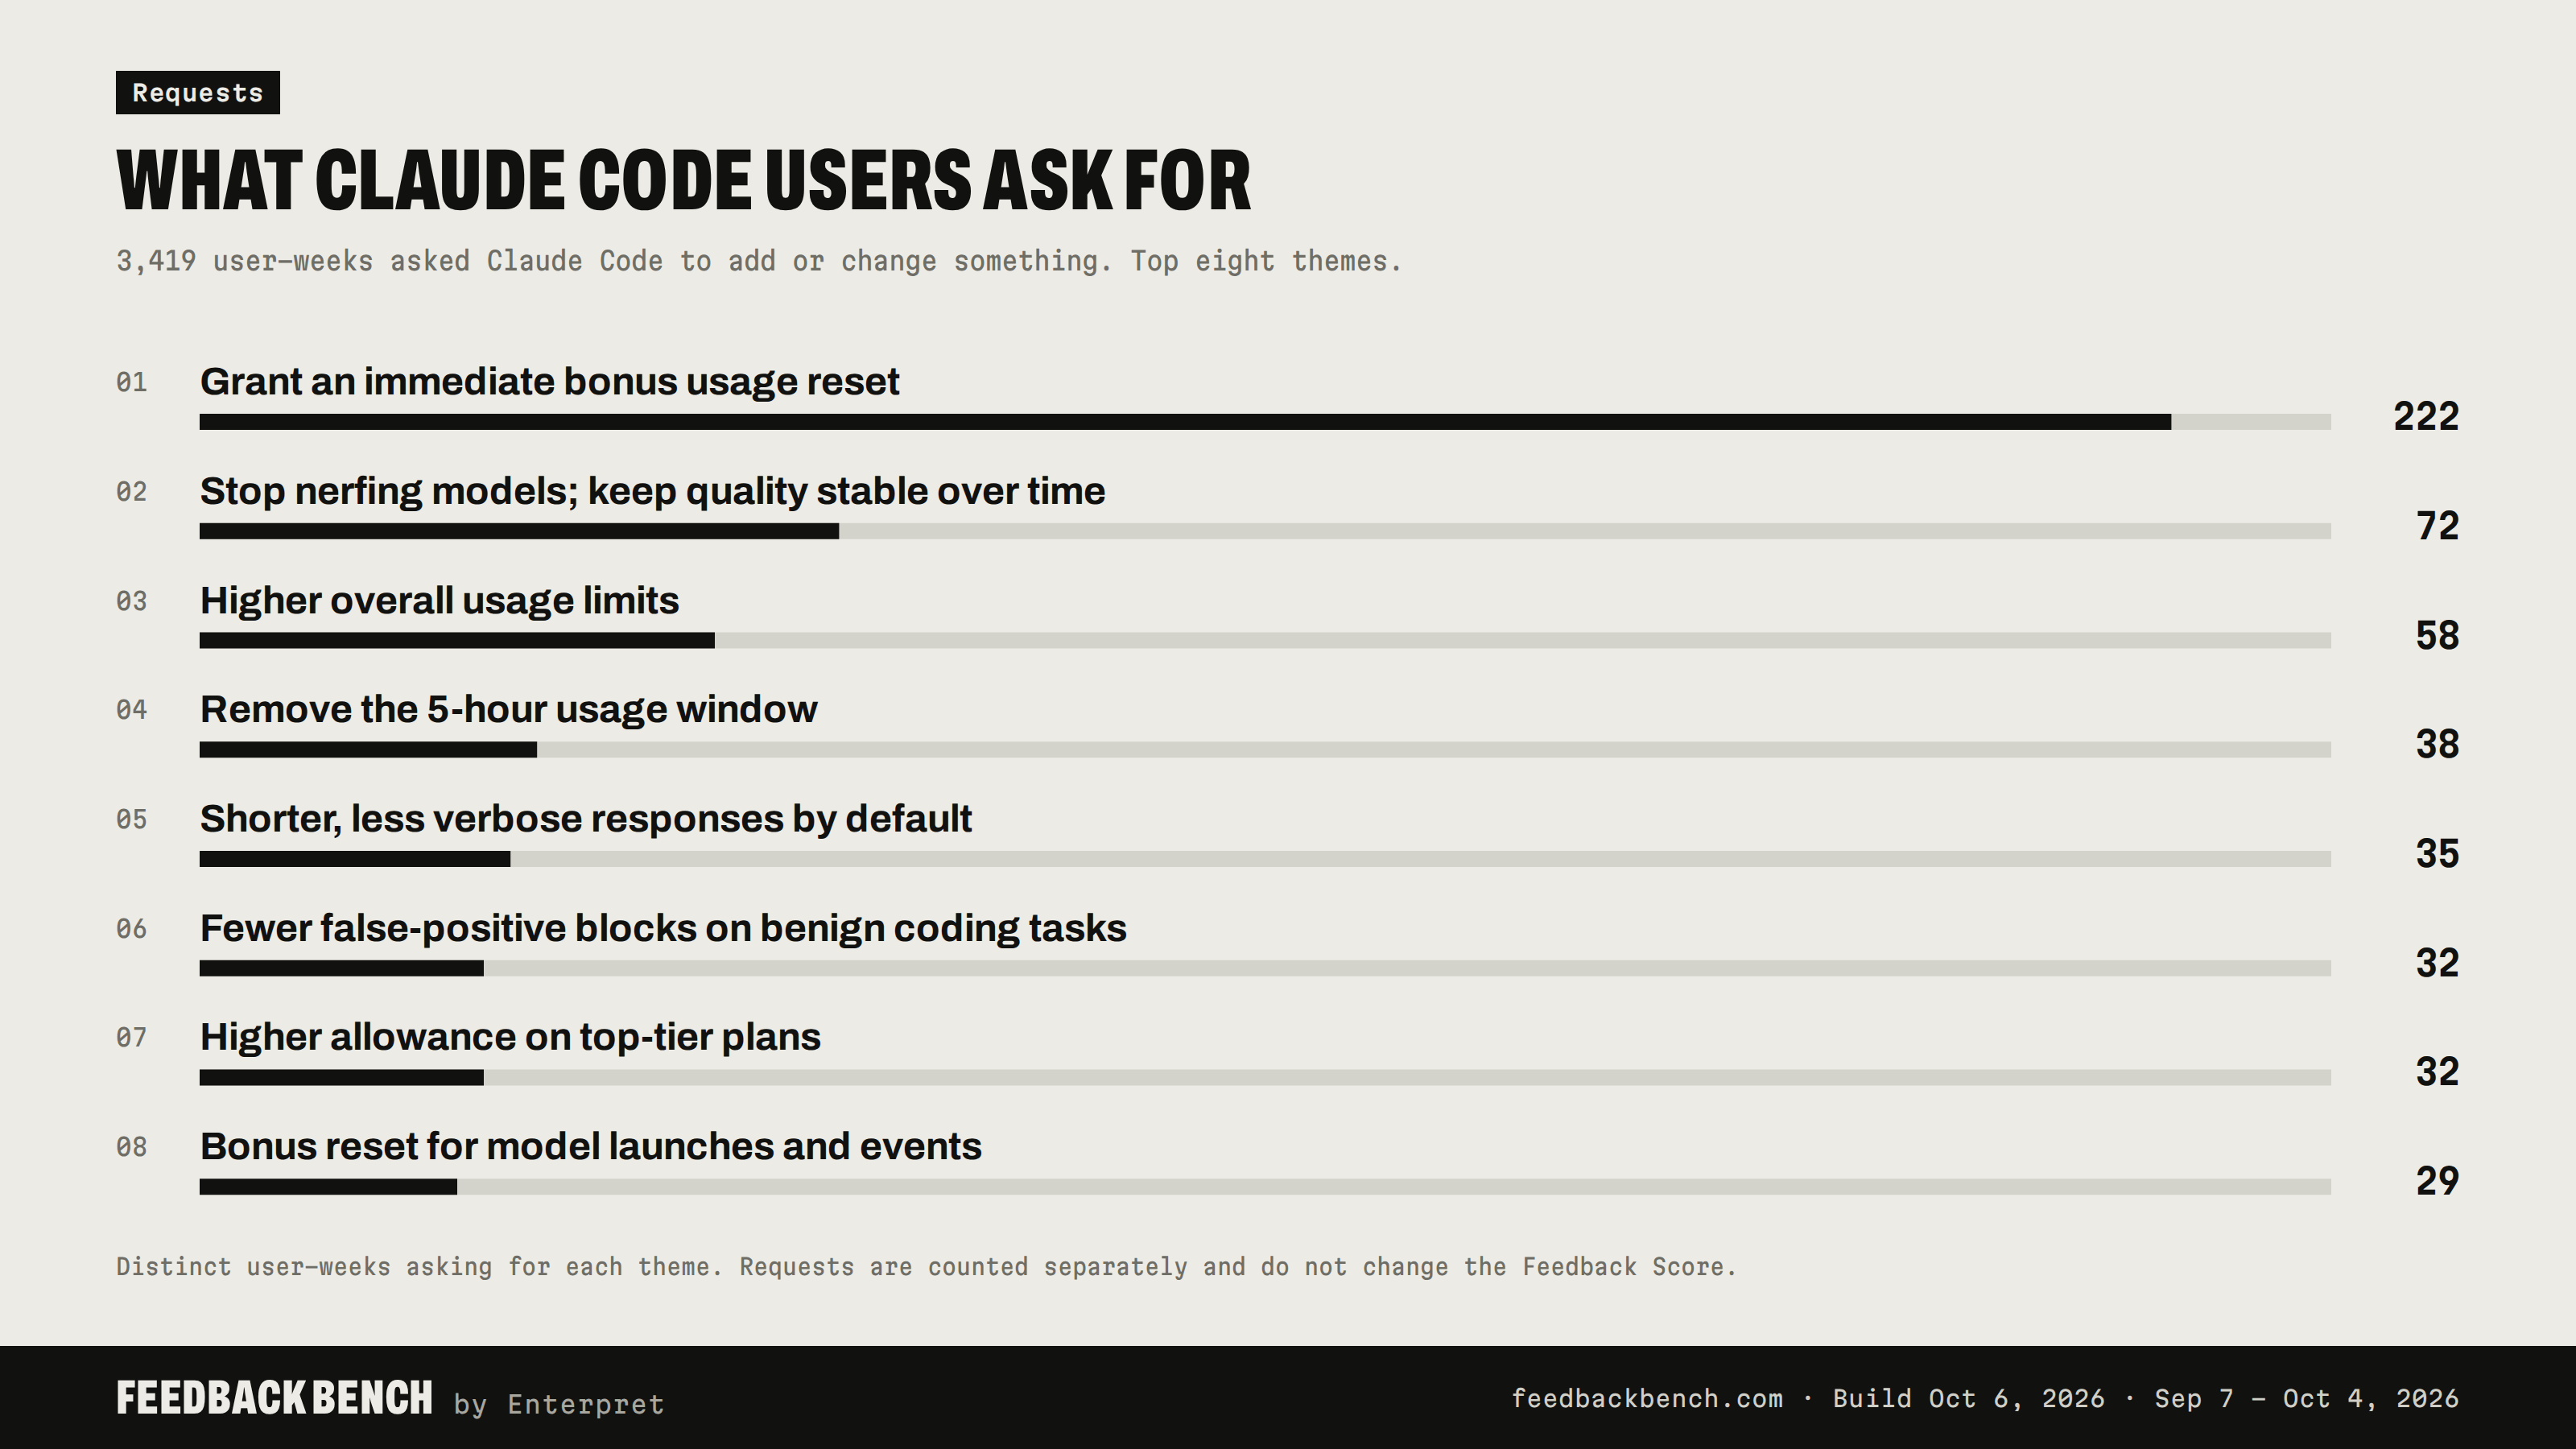Select the heading 'What Claude Code Users Ask For'
Viewport: 2576px width, 1449px height.
pyautogui.click(x=683, y=181)
